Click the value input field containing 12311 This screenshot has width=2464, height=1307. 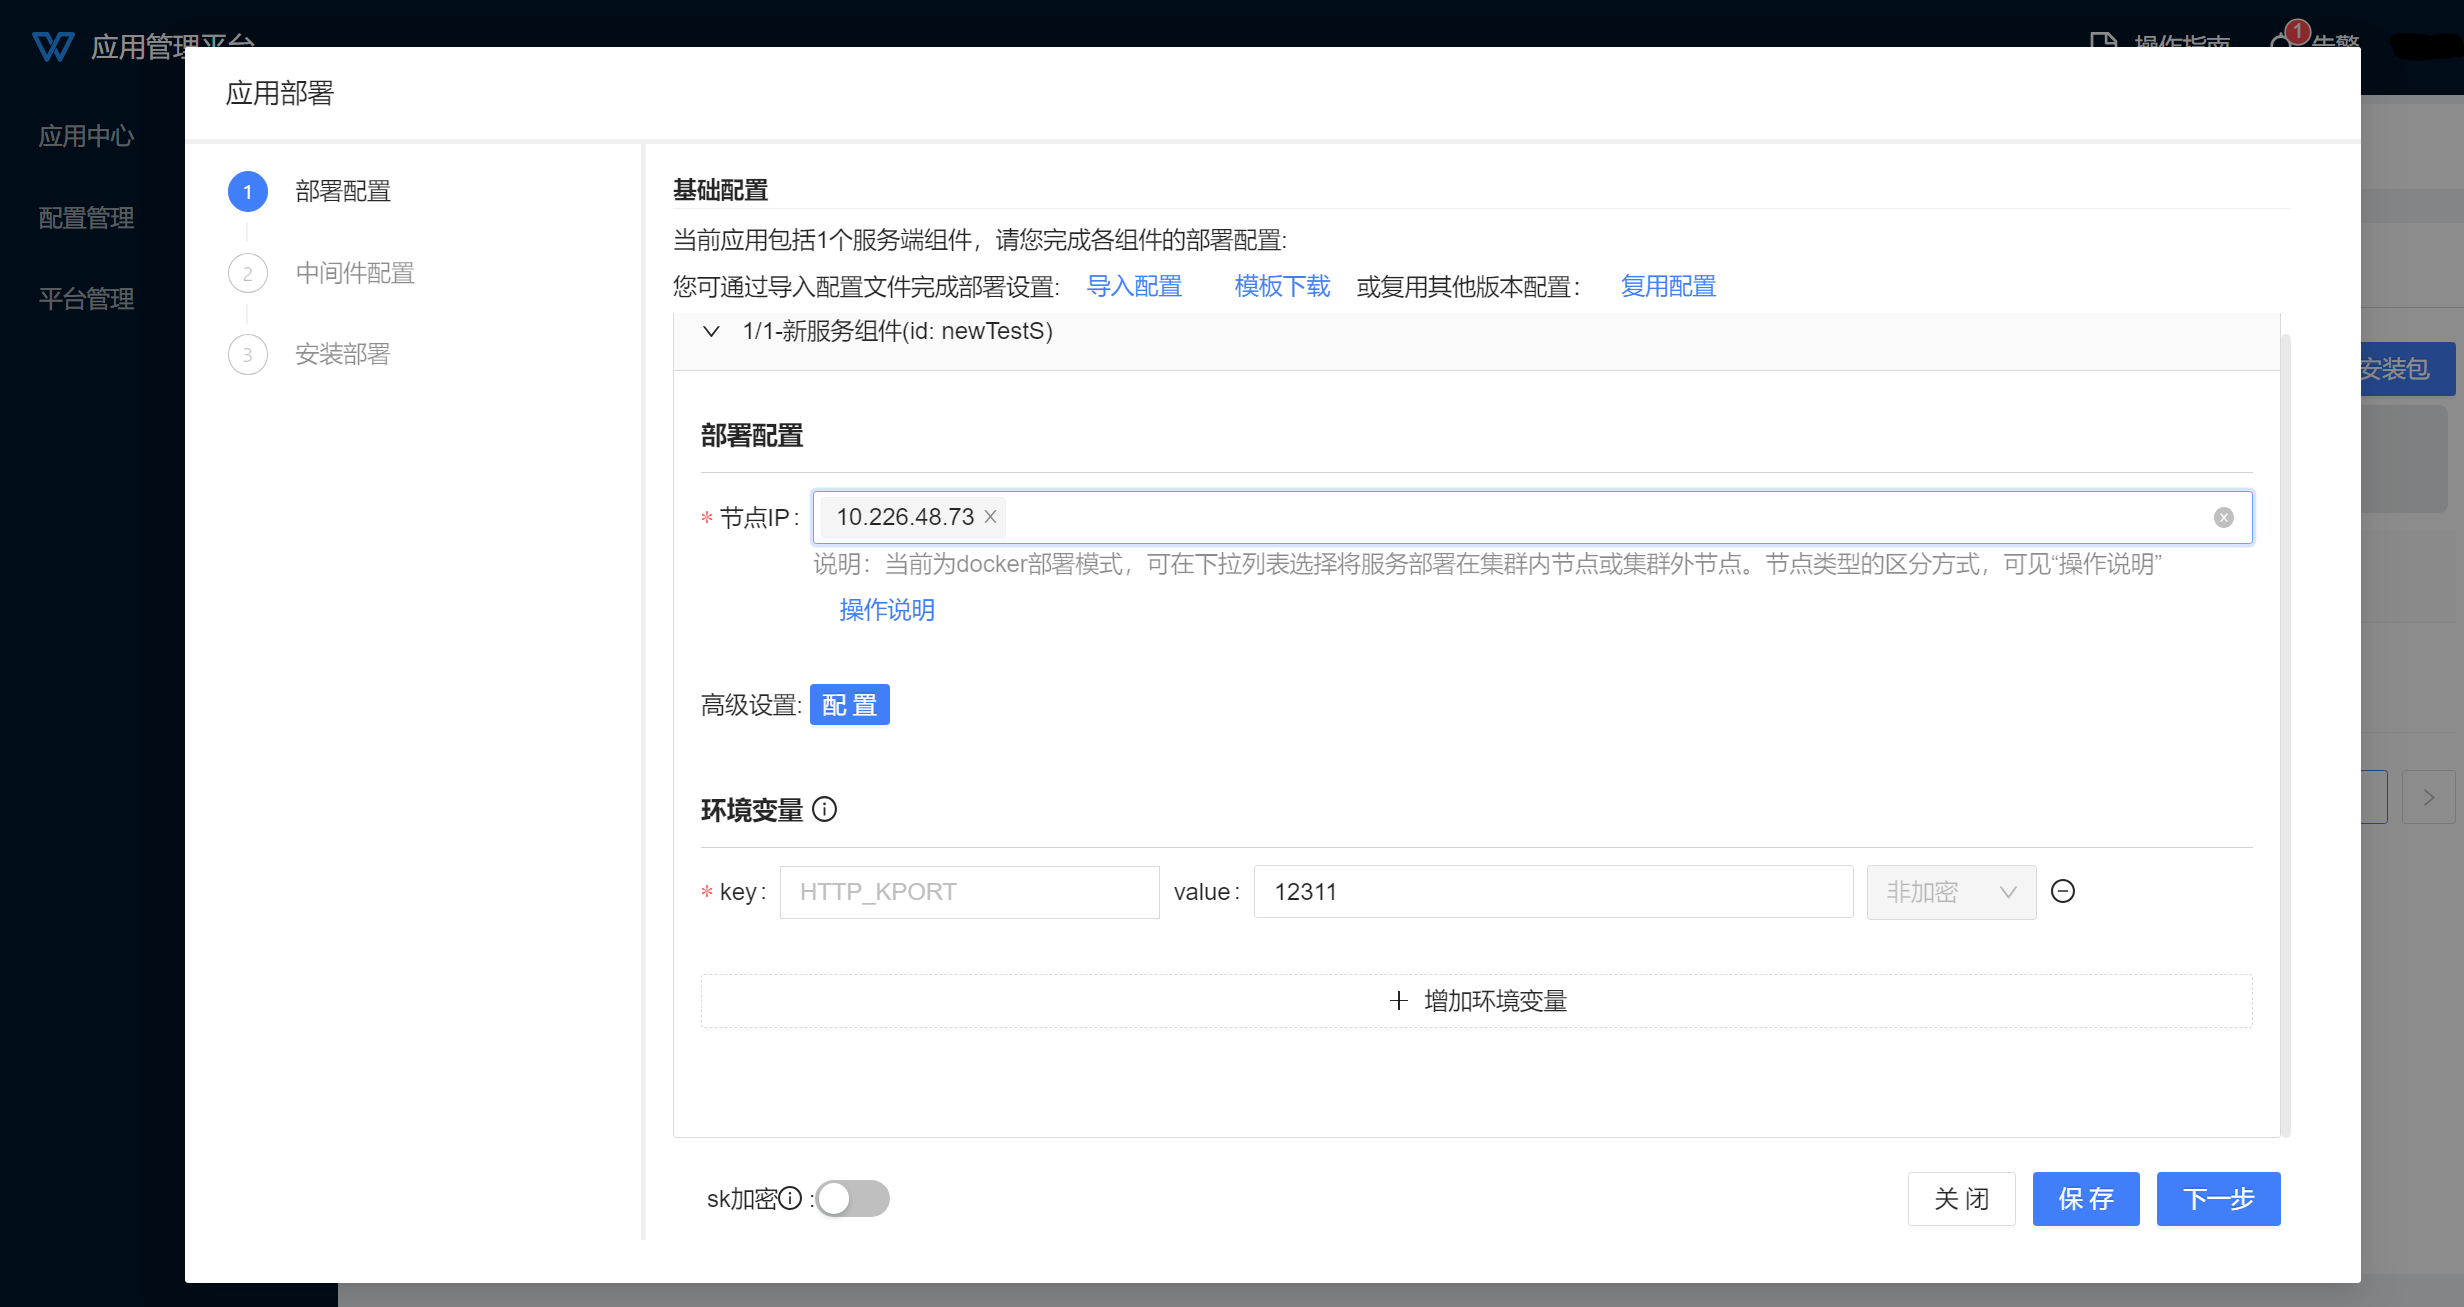point(1552,892)
